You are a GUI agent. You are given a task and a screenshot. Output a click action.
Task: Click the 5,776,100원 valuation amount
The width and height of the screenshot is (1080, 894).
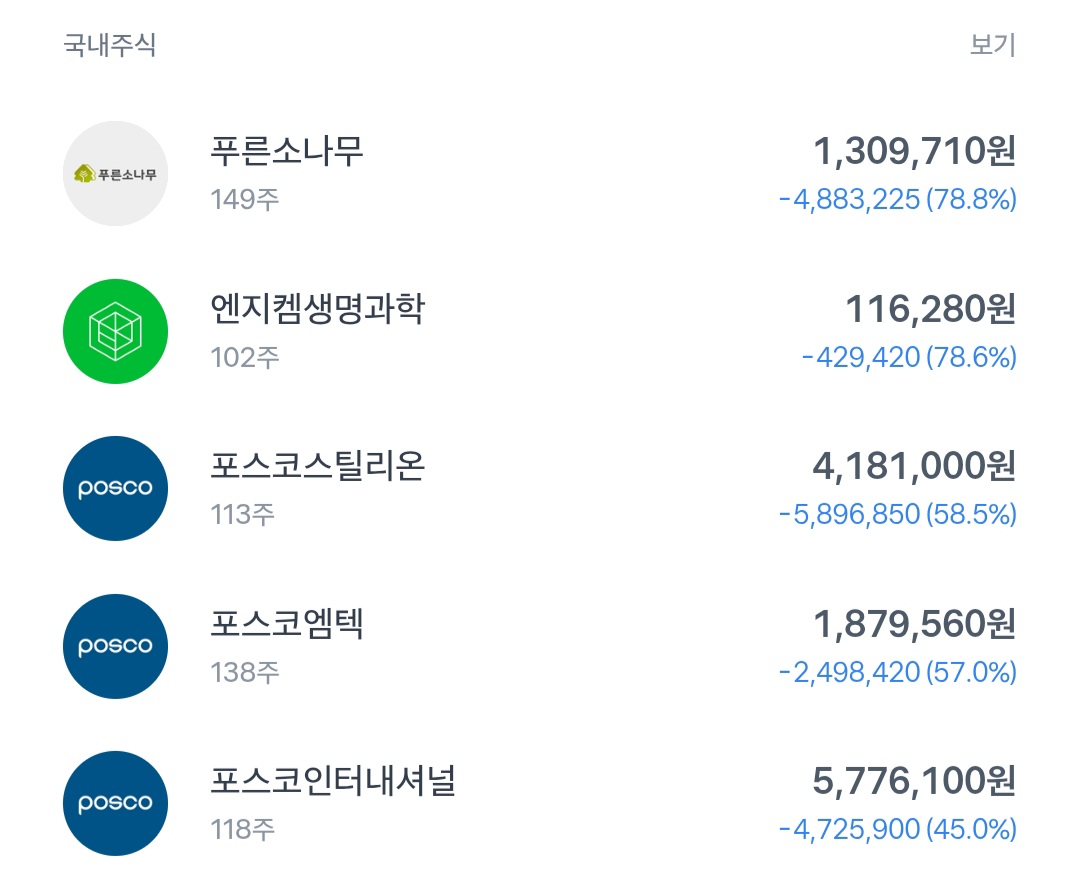coord(914,781)
